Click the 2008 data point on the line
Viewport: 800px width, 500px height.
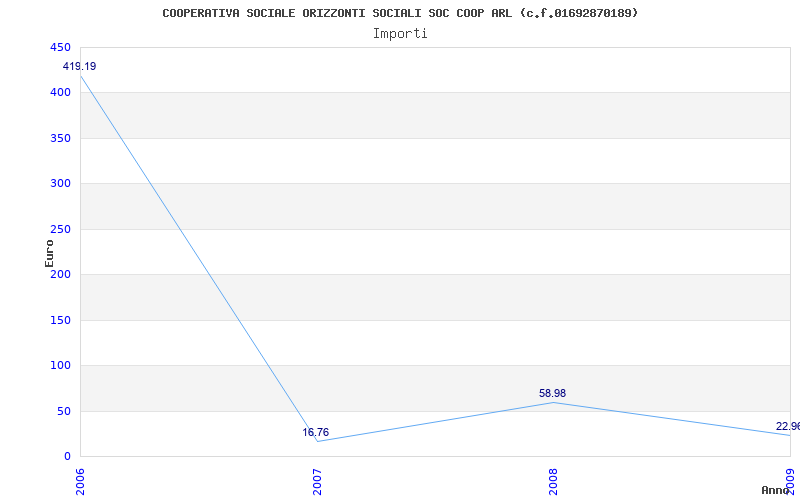point(554,403)
